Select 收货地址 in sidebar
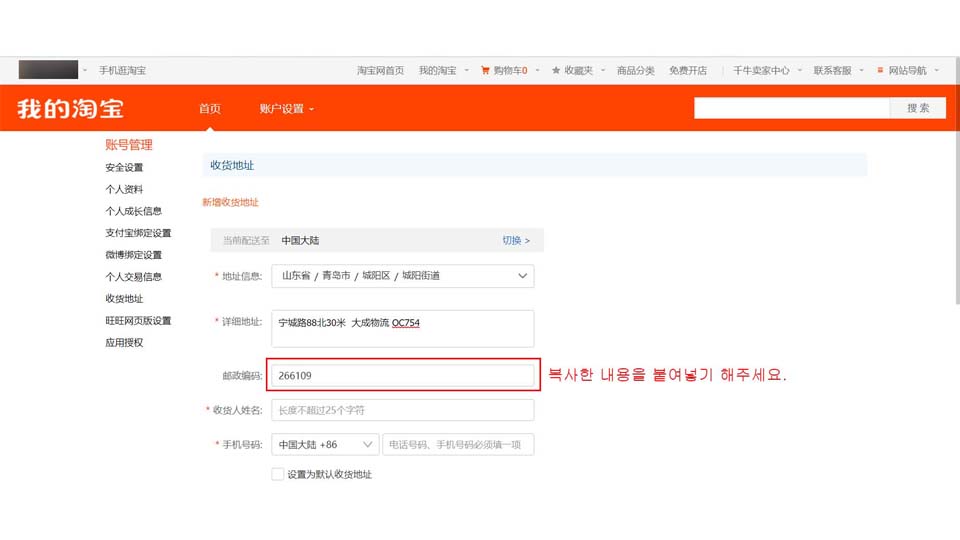Image resolution: width=960 pixels, height=540 pixels. (124, 299)
